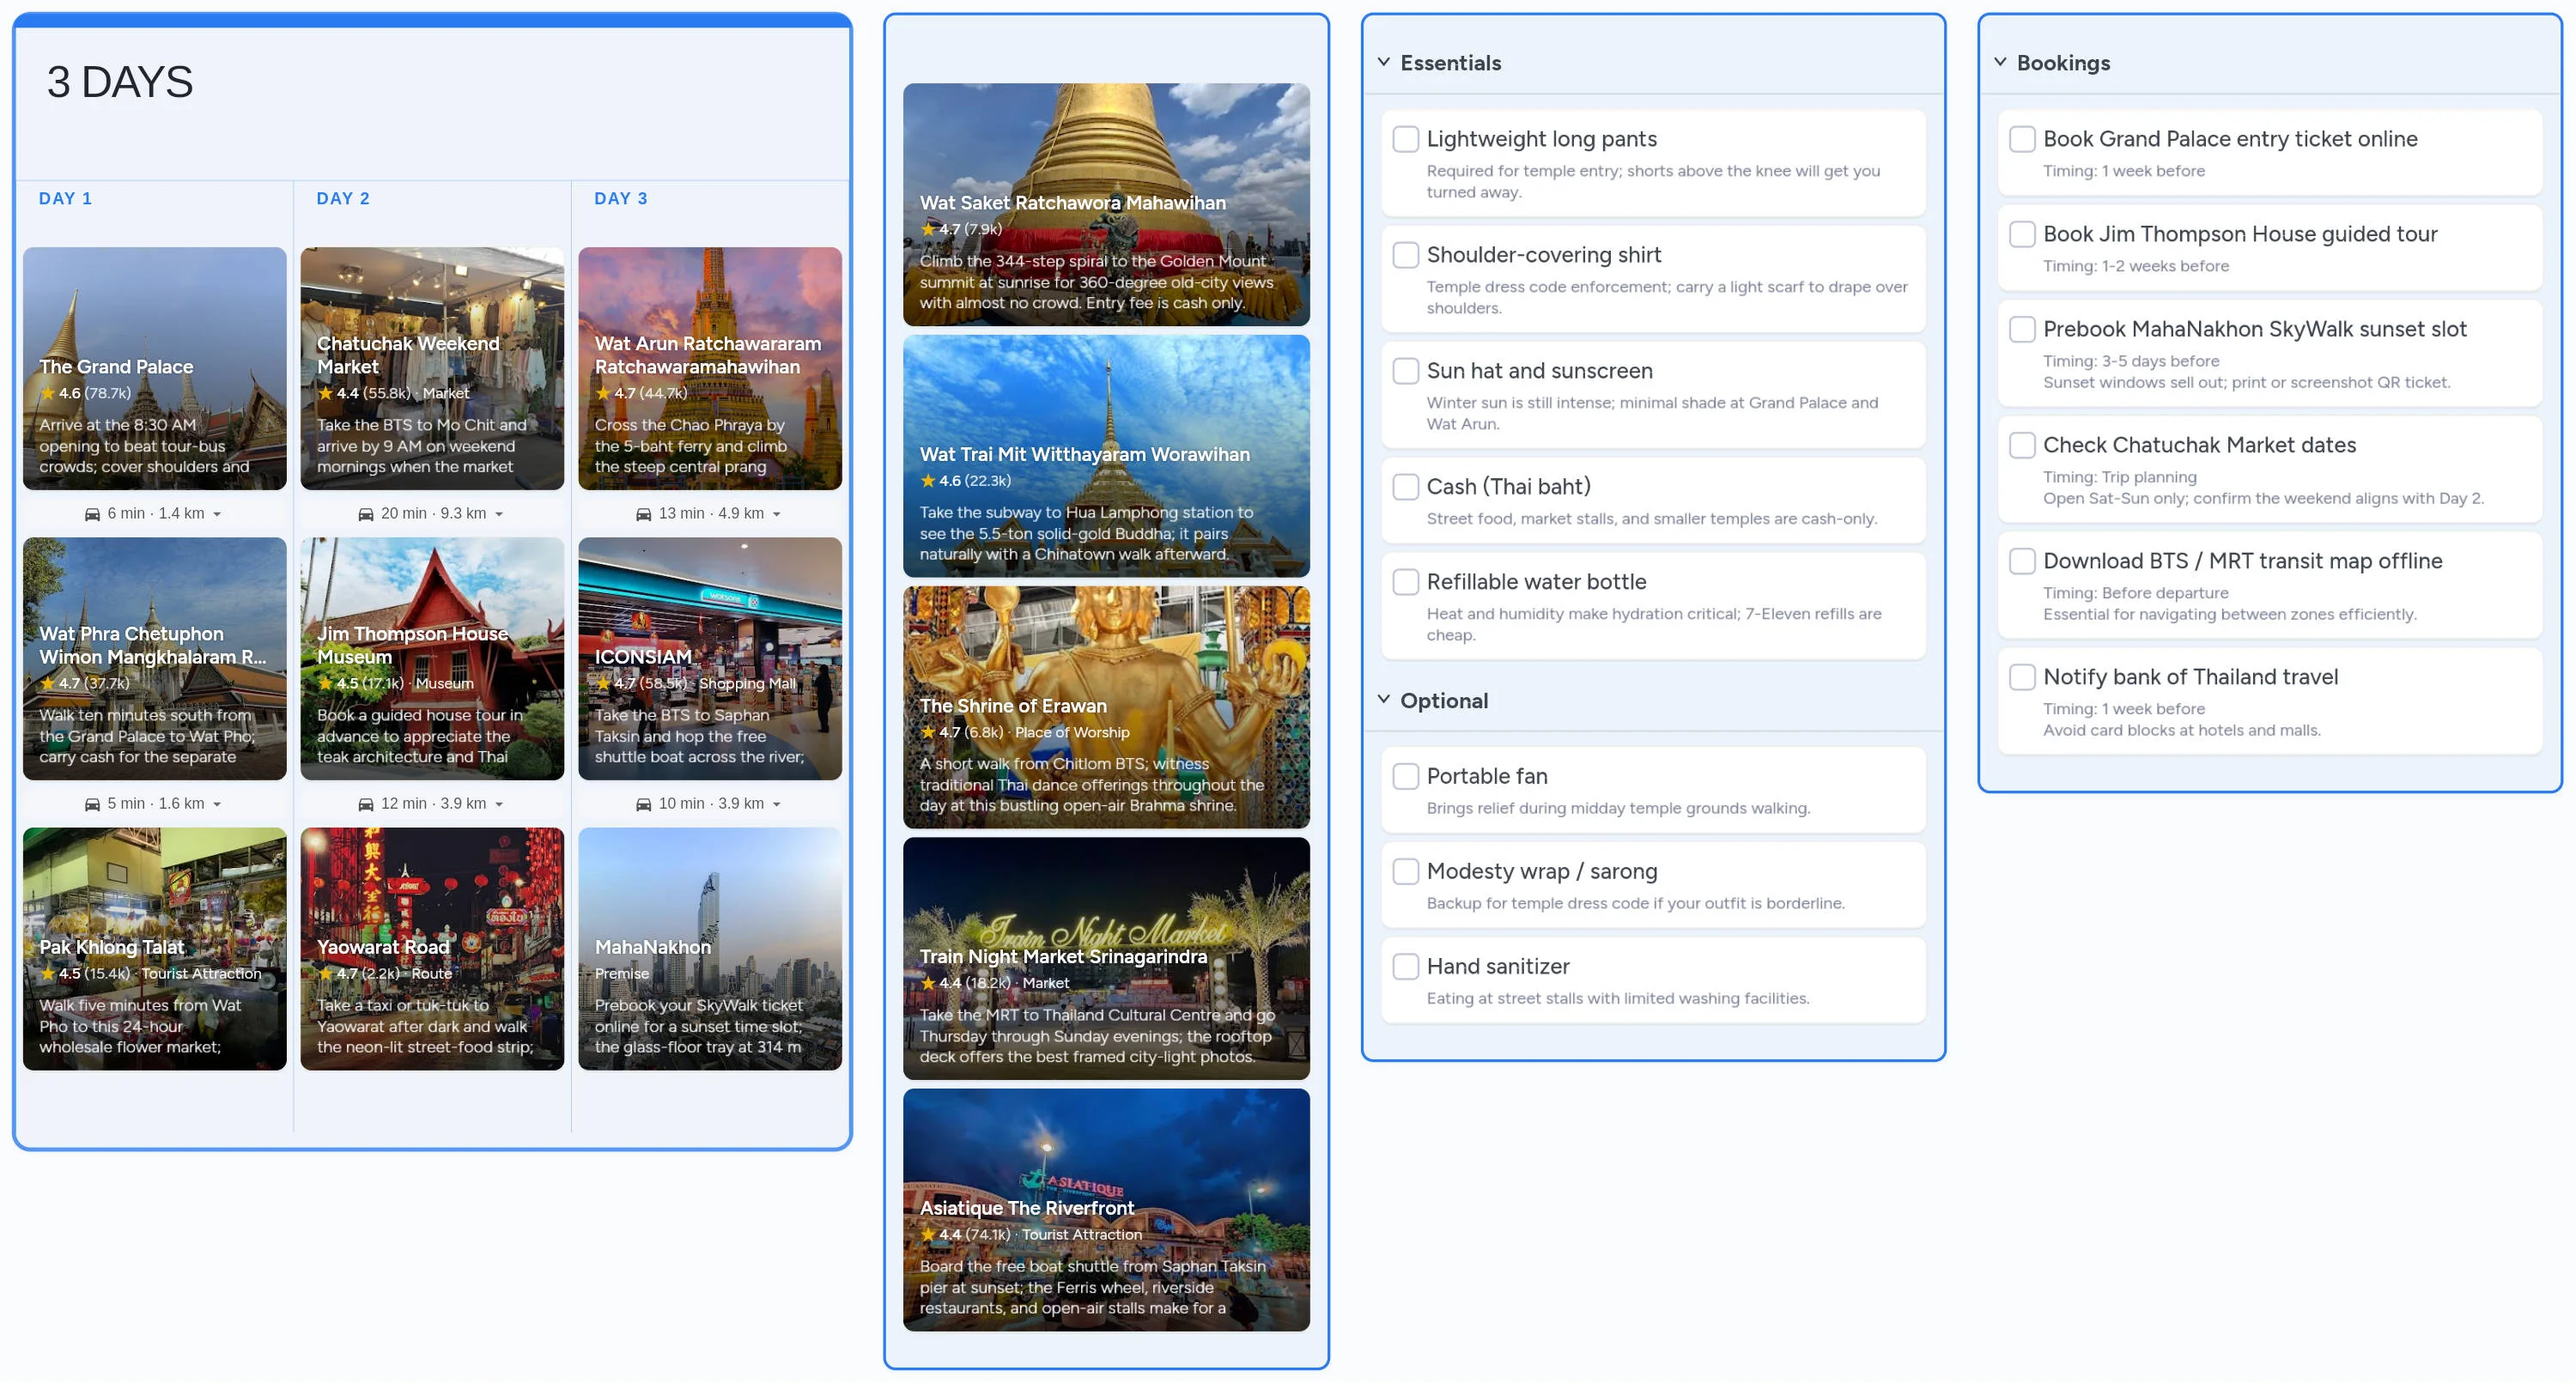Check Modesty wrap / sarong

pyautogui.click(x=1406, y=871)
